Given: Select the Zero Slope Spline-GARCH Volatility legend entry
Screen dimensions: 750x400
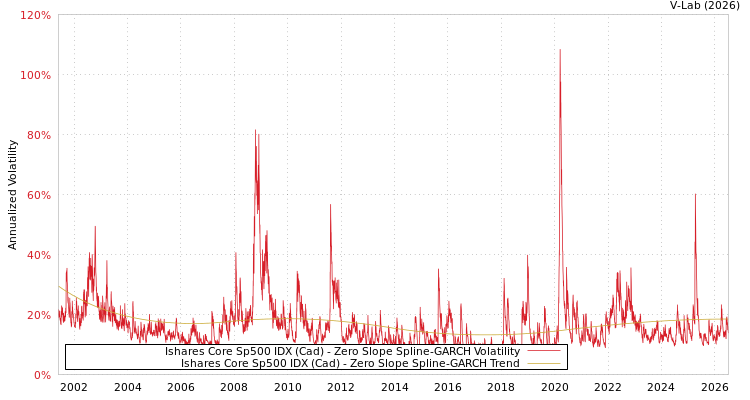Looking at the screenshot, I should (x=342, y=352).
